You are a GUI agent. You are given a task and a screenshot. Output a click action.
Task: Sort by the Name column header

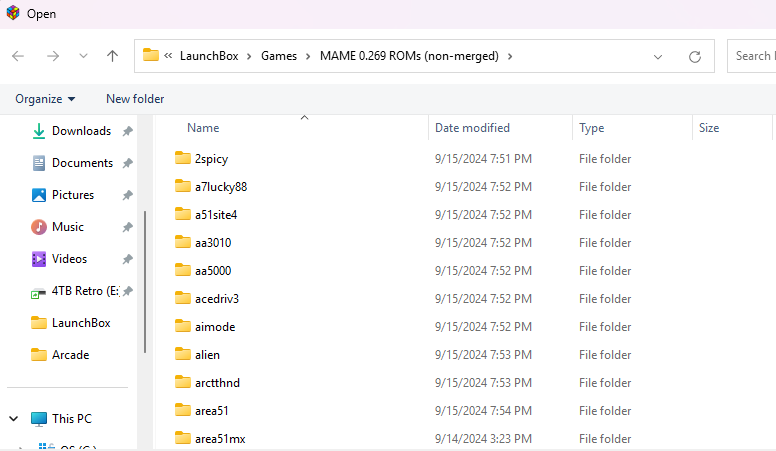(x=203, y=128)
